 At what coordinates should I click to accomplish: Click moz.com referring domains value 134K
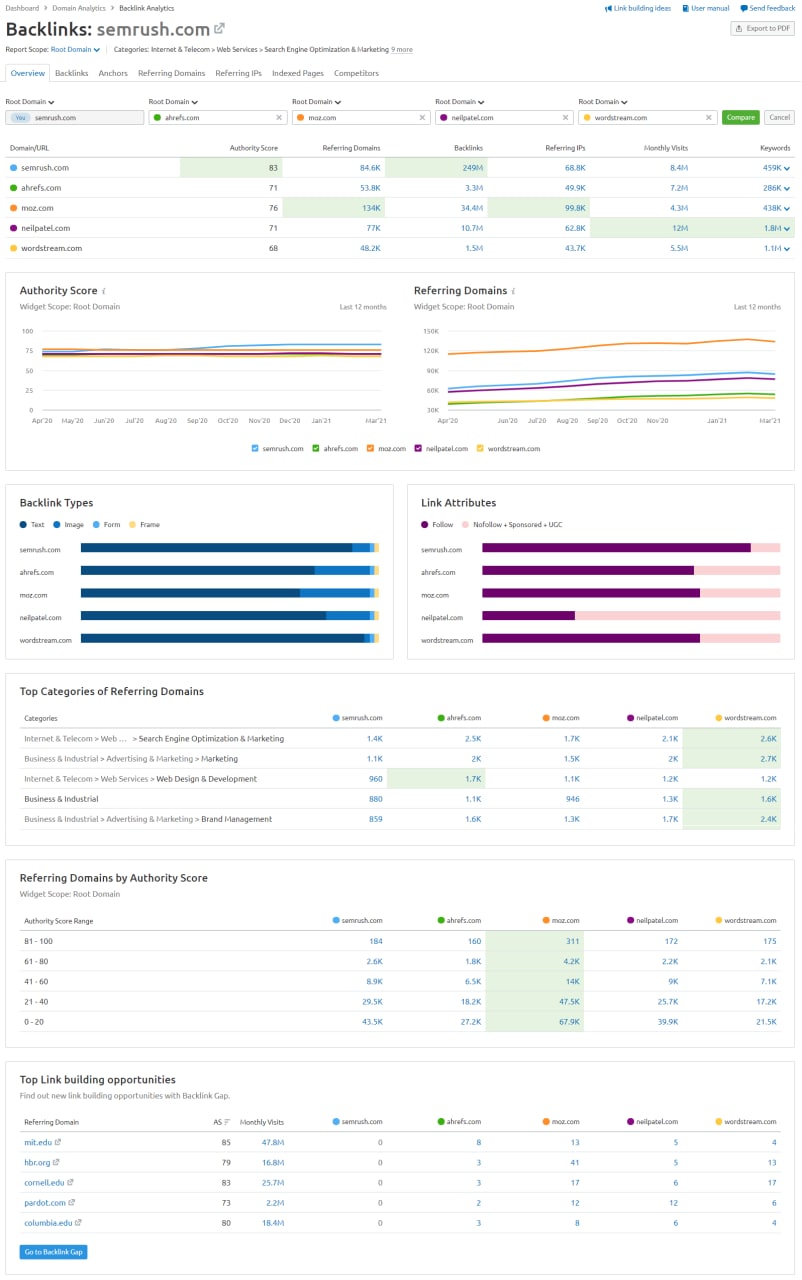click(x=370, y=208)
